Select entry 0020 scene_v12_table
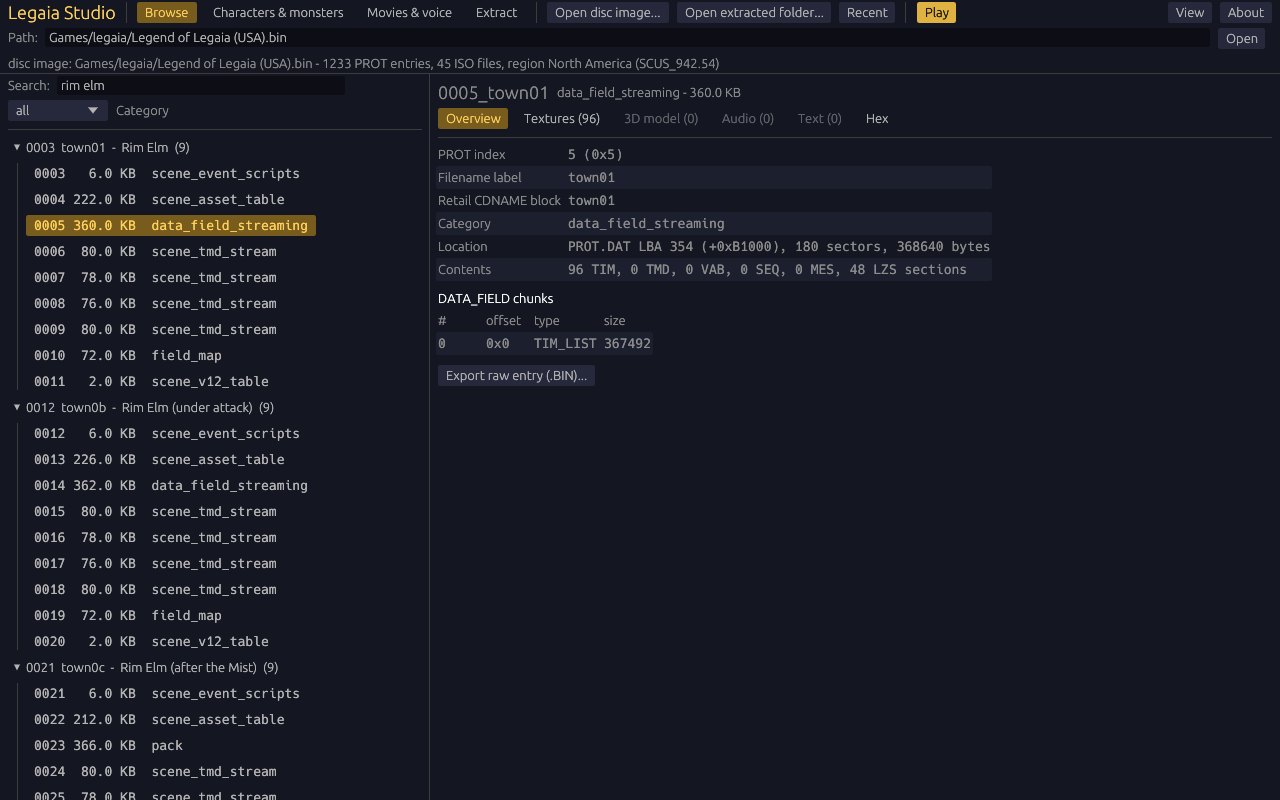 click(x=151, y=641)
